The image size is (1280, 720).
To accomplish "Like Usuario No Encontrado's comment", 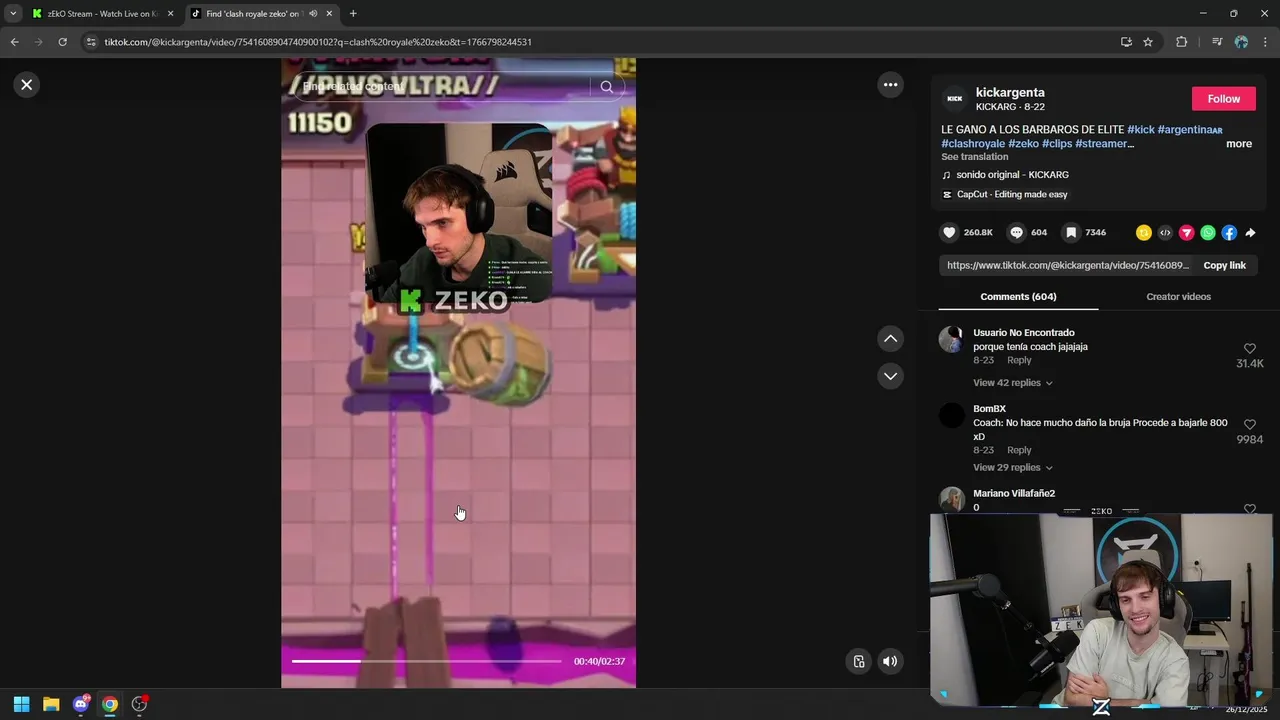I will [1249, 348].
